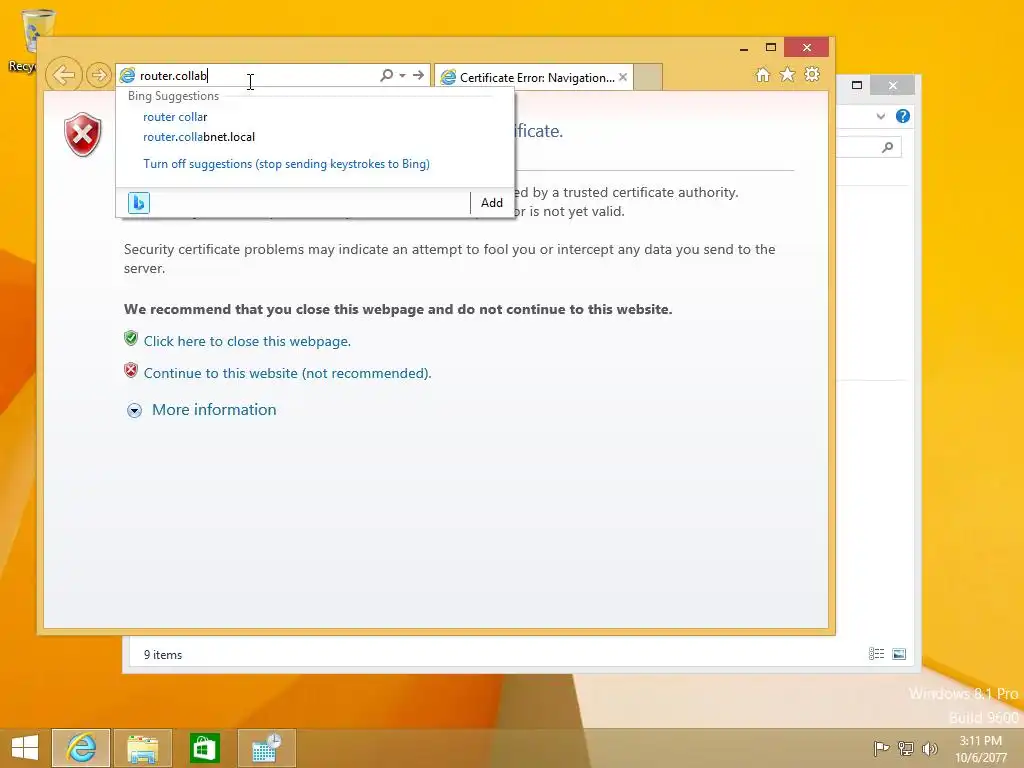Viewport: 1024px width, 768px height.
Task: Open a new blank tab
Action: [x=648, y=77]
